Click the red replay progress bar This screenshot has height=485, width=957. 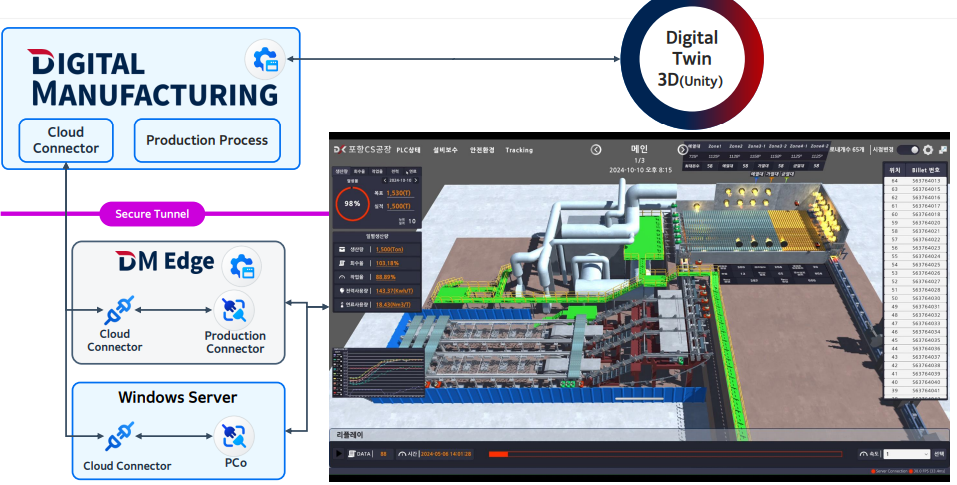[665, 454]
